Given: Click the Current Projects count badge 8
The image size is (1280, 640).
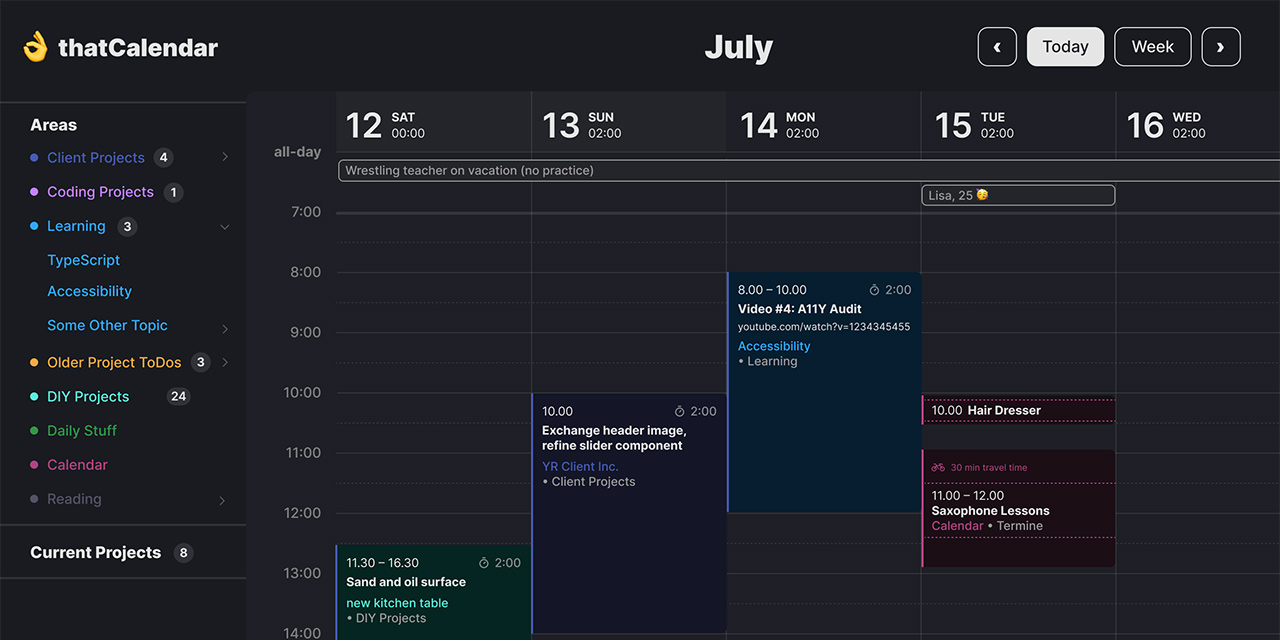Looking at the screenshot, I should (x=183, y=552).
